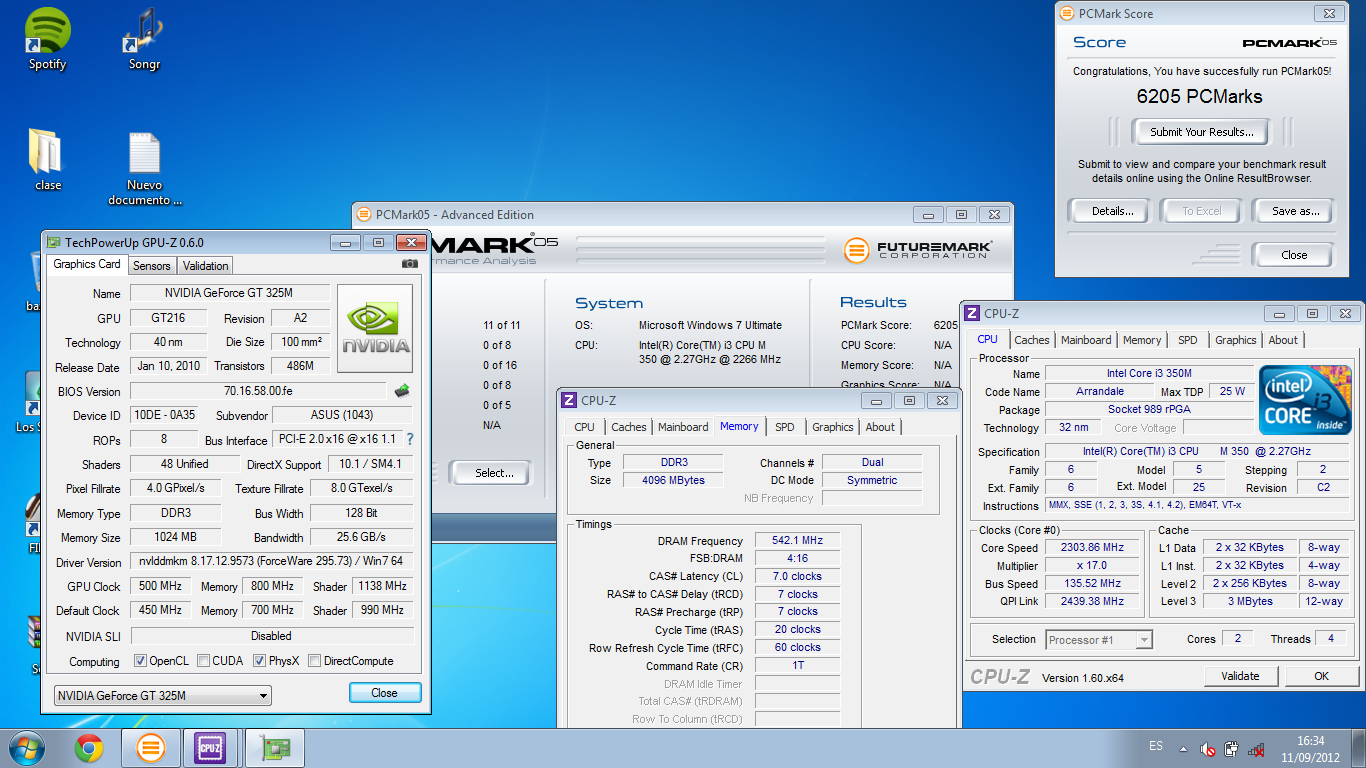This screenshot has height=768, width=1366.
Task: Switch to GPU-Z taskbar icon
Action: point(273,748)
